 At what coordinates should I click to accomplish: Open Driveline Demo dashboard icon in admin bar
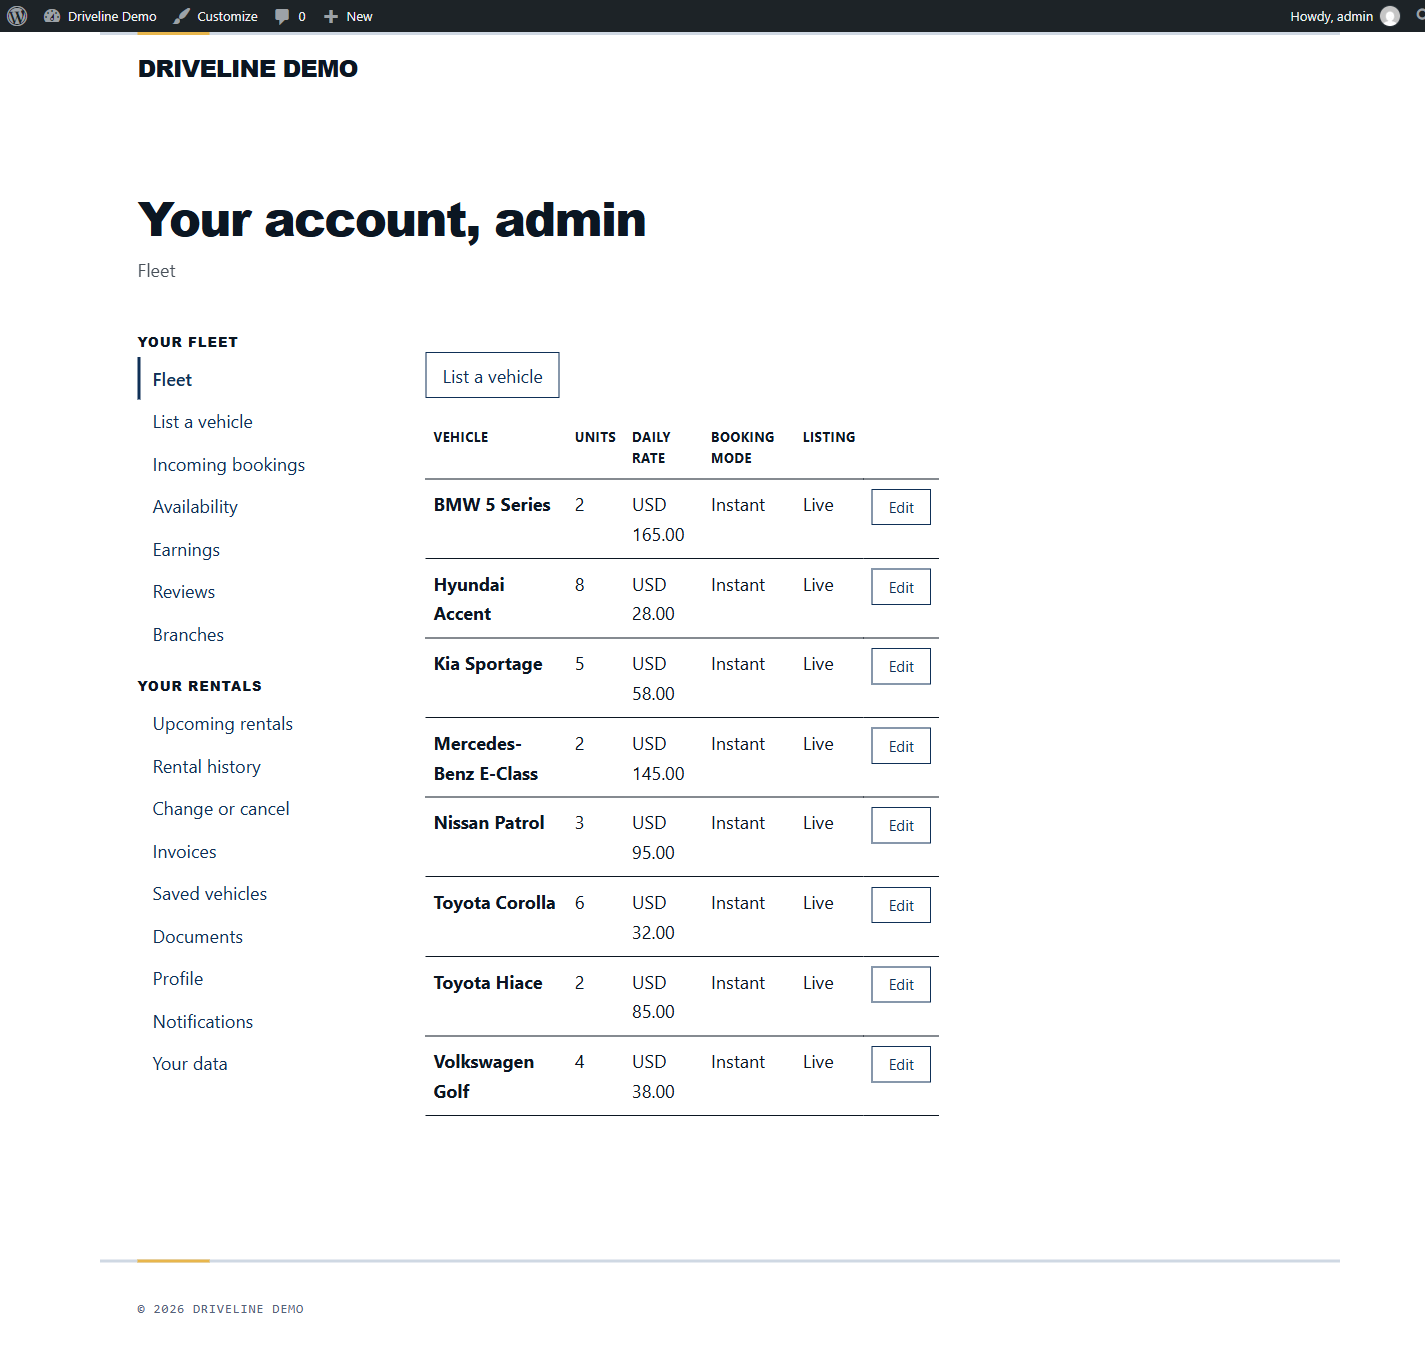tap(52, 16)
